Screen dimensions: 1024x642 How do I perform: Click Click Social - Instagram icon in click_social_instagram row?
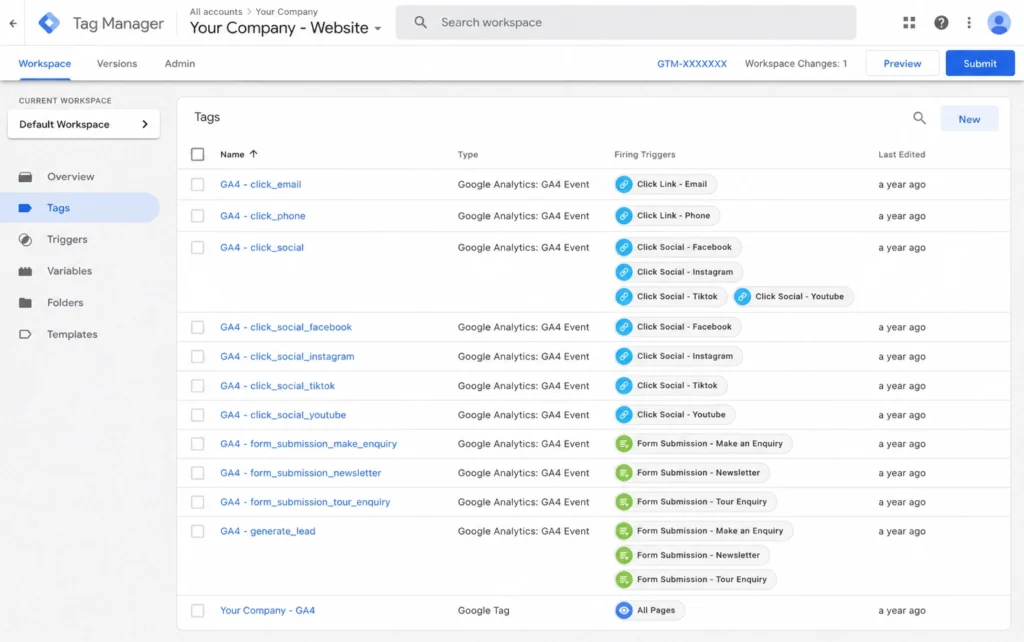(624, 356)
